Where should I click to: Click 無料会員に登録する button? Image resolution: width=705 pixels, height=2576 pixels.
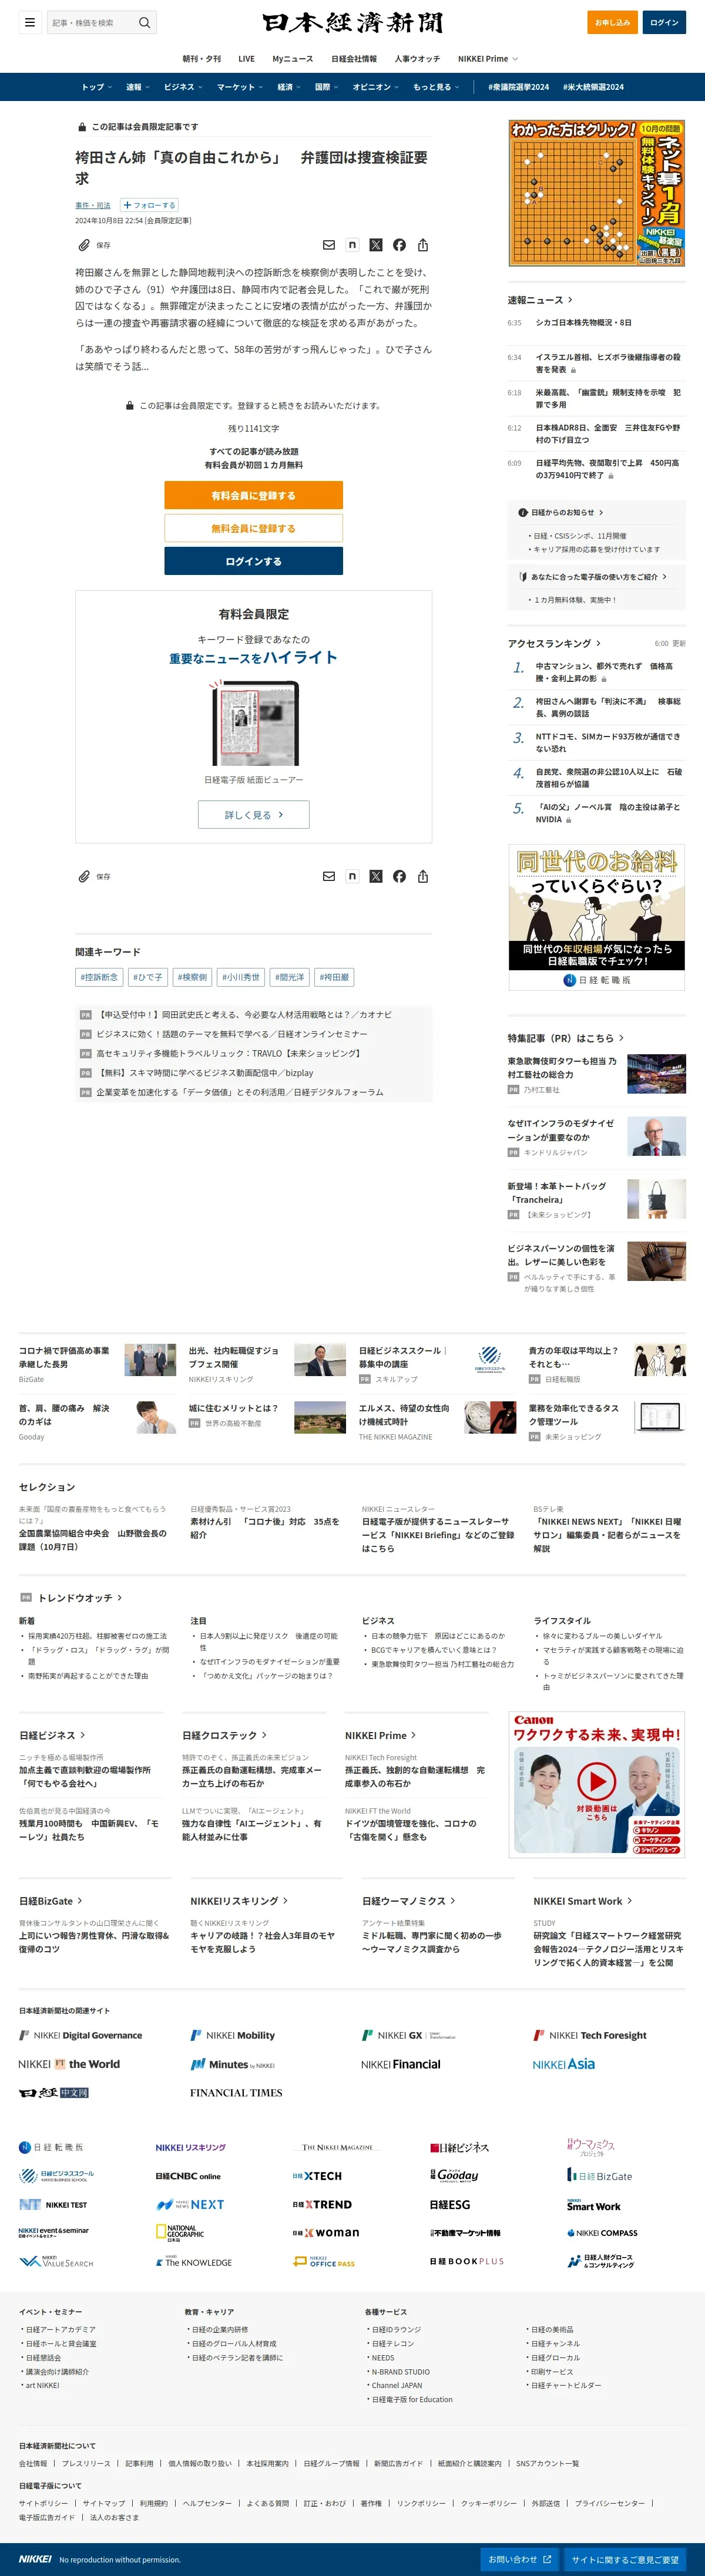253,528
